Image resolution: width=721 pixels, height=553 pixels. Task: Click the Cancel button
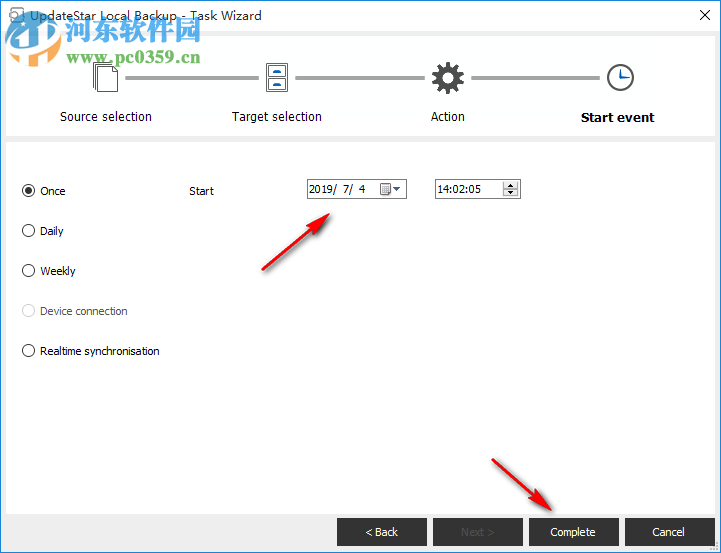point(670,532)
